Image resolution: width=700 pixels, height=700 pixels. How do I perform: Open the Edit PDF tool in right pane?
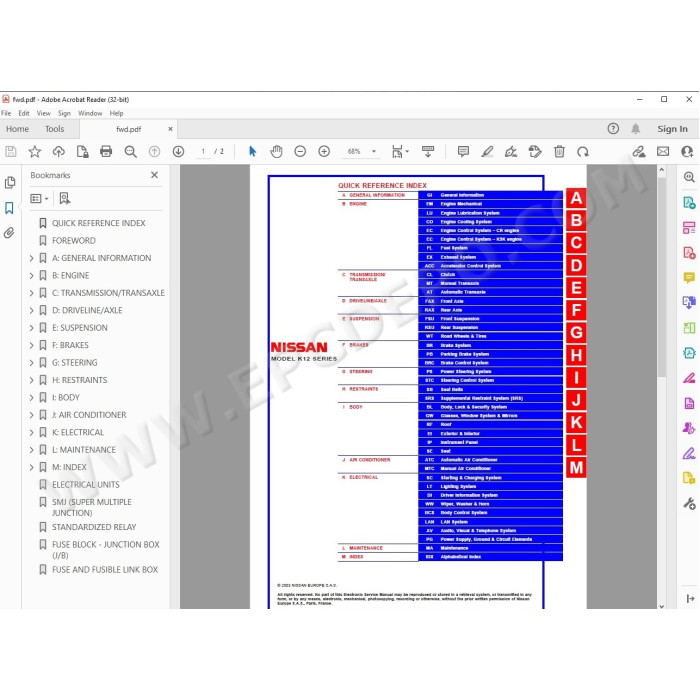click(x=689, y=229)
